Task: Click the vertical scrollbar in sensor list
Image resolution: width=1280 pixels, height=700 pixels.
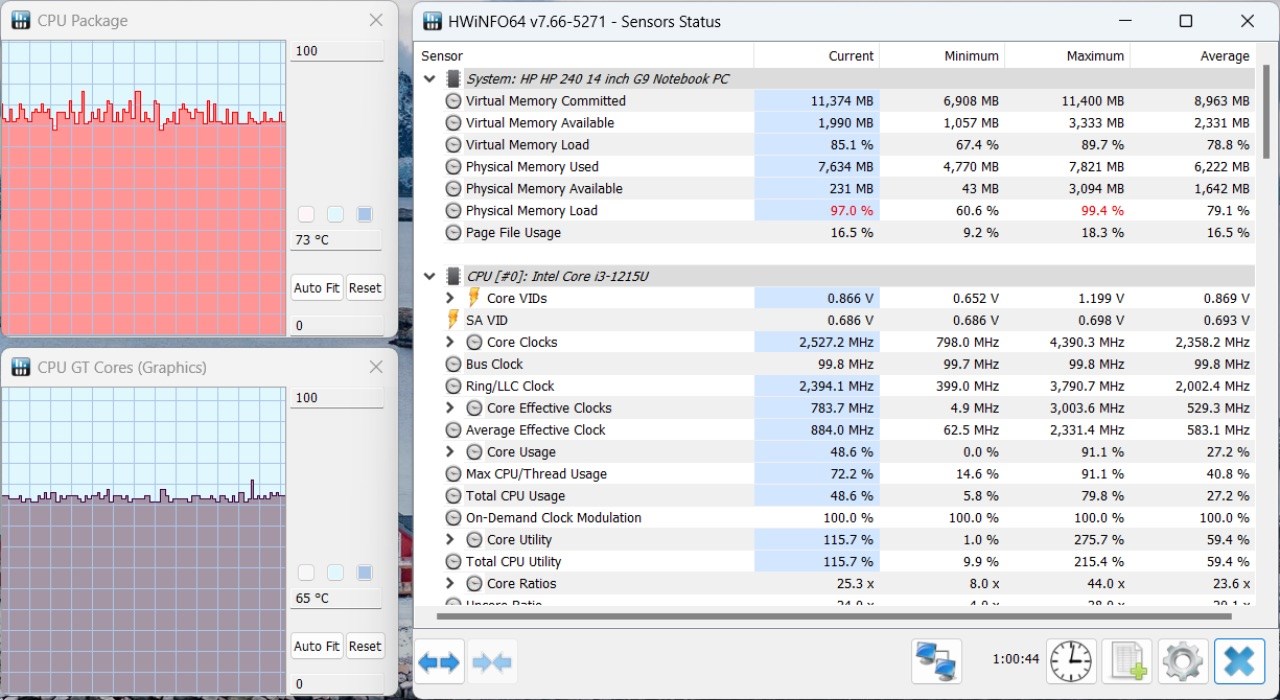Action: coord(1265,111)
